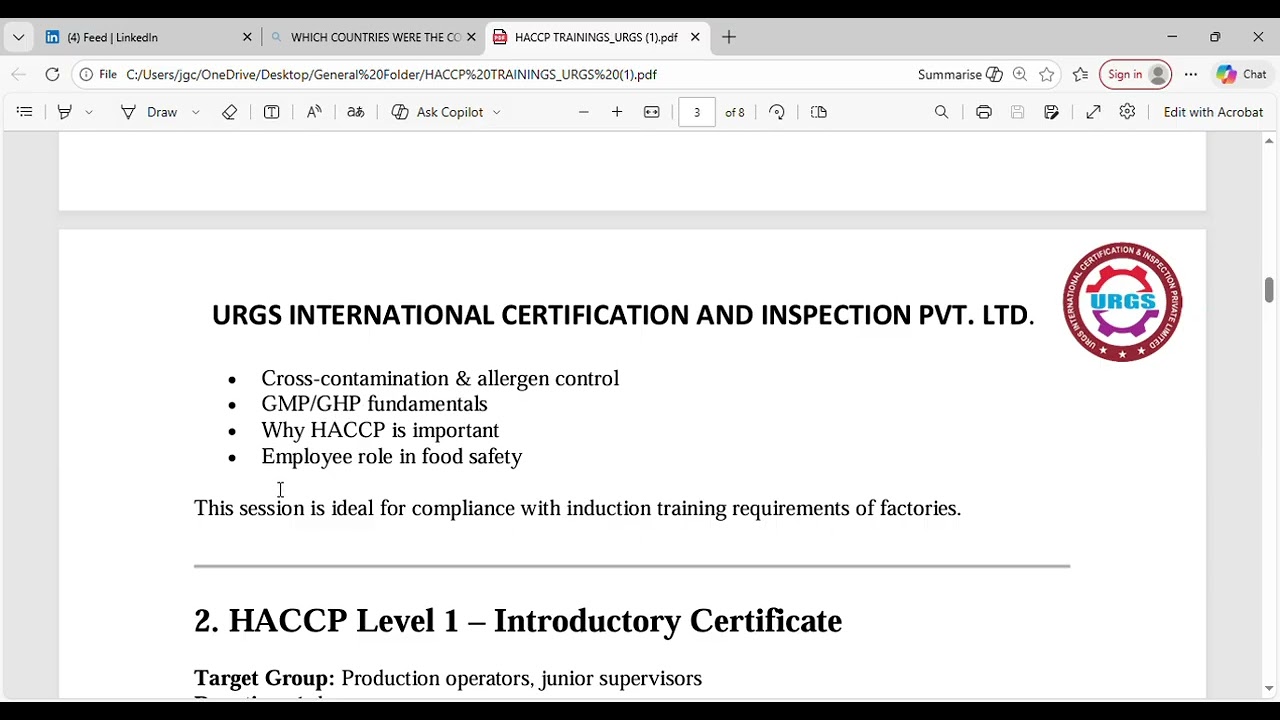Rotate the PDF page
The image size is (1280, 720).
coord(777,112)
